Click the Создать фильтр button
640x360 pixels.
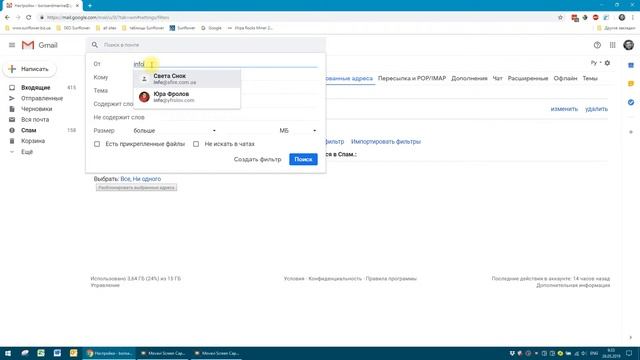[258, 159]
